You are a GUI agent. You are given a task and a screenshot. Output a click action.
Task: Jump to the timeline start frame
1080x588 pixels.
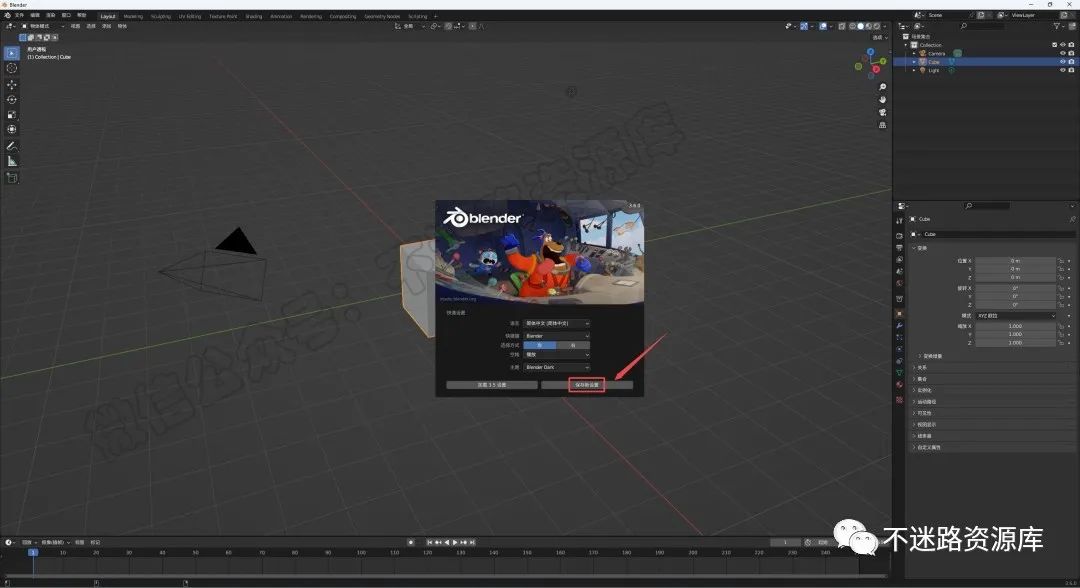click(x=430, y=543)
